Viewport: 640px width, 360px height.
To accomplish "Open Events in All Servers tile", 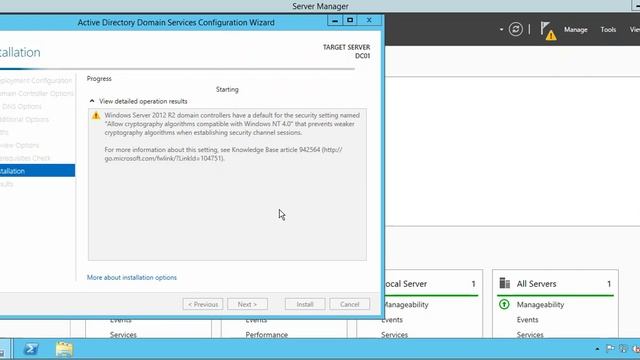I will point(527,320).
